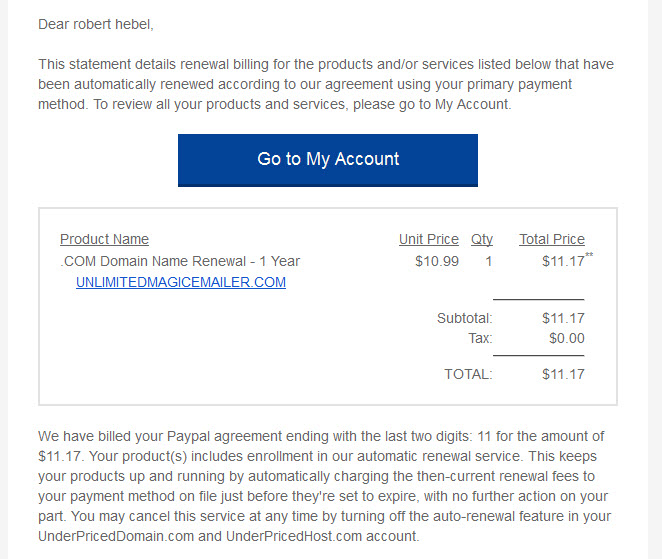Click the $10.99 unit price value
662x559 pixels.
437,261
